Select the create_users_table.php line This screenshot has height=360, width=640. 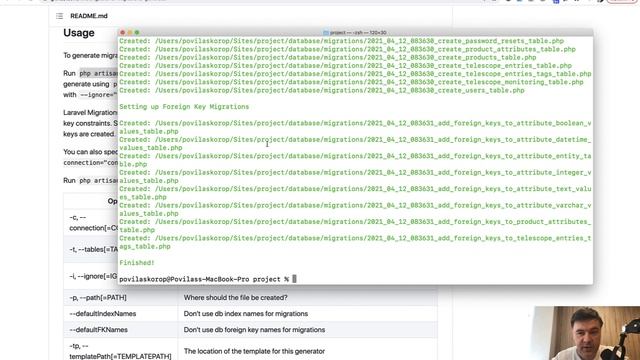[x=322, y=90]
